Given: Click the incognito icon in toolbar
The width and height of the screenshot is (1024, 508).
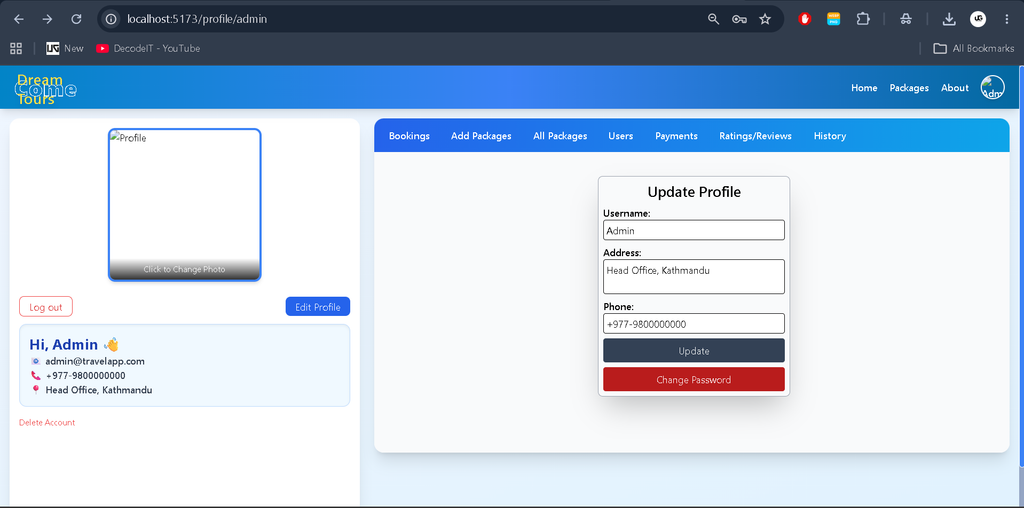Looking at the screenshot, I should [x=905, y=19].
